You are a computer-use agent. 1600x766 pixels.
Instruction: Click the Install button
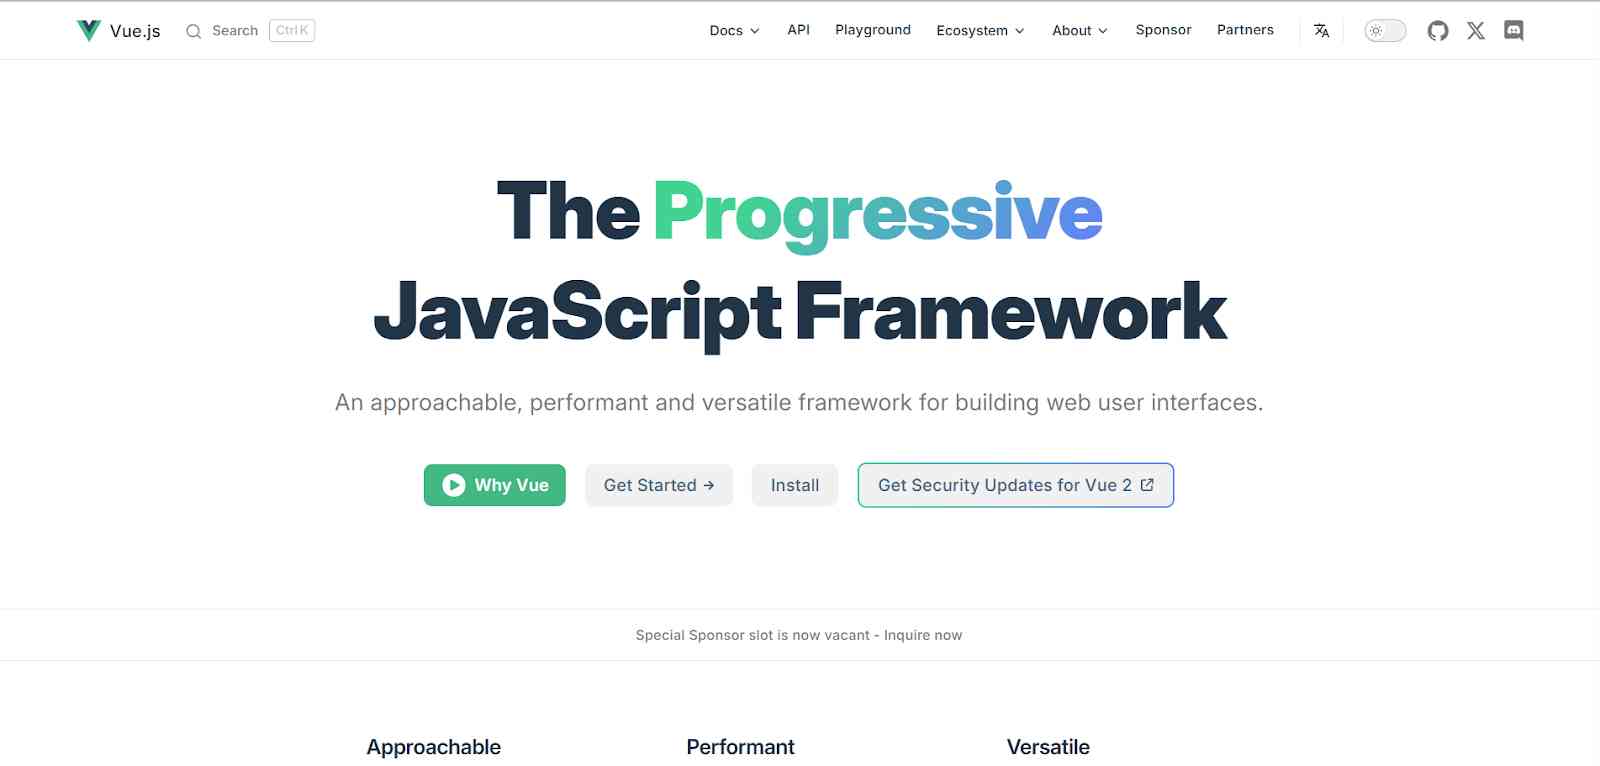(795, 485)
